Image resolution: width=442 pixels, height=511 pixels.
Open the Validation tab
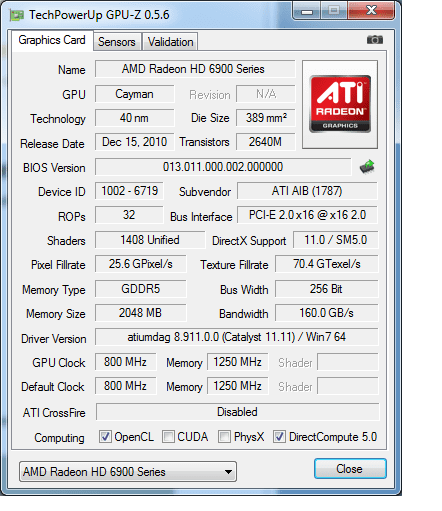(170, 42)
